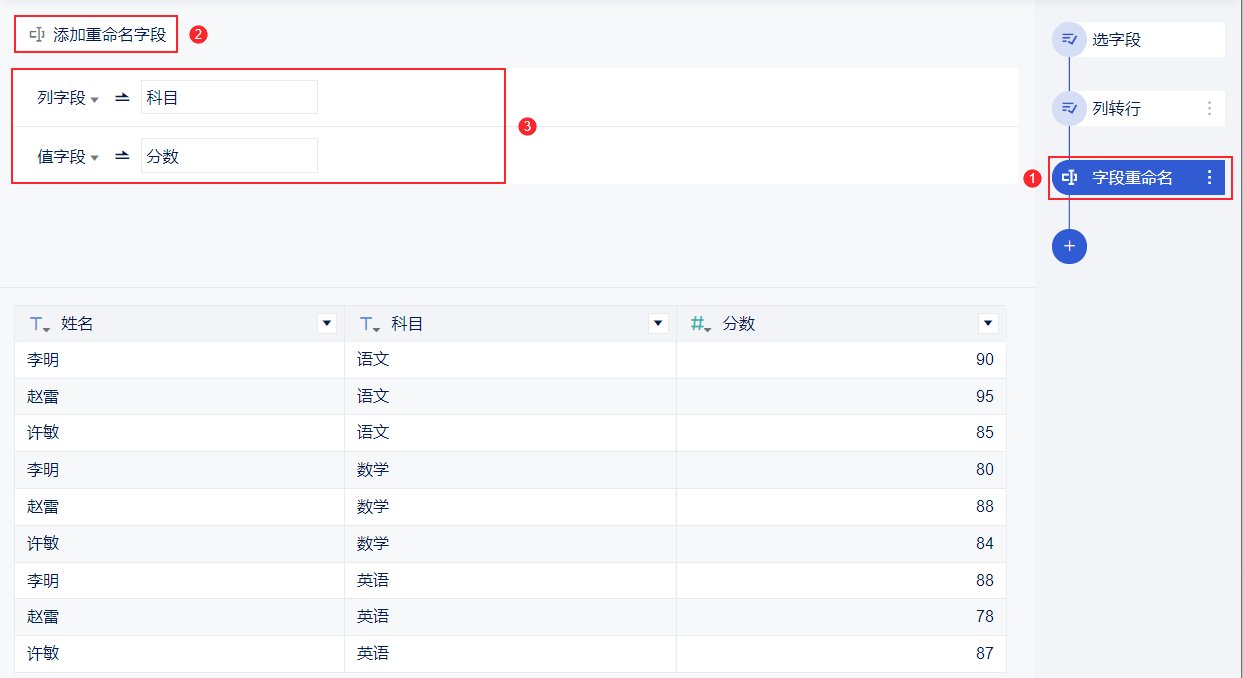Open filter dropdown for 姓名 column
The image size is (1243, 678).
click(326, 323)
